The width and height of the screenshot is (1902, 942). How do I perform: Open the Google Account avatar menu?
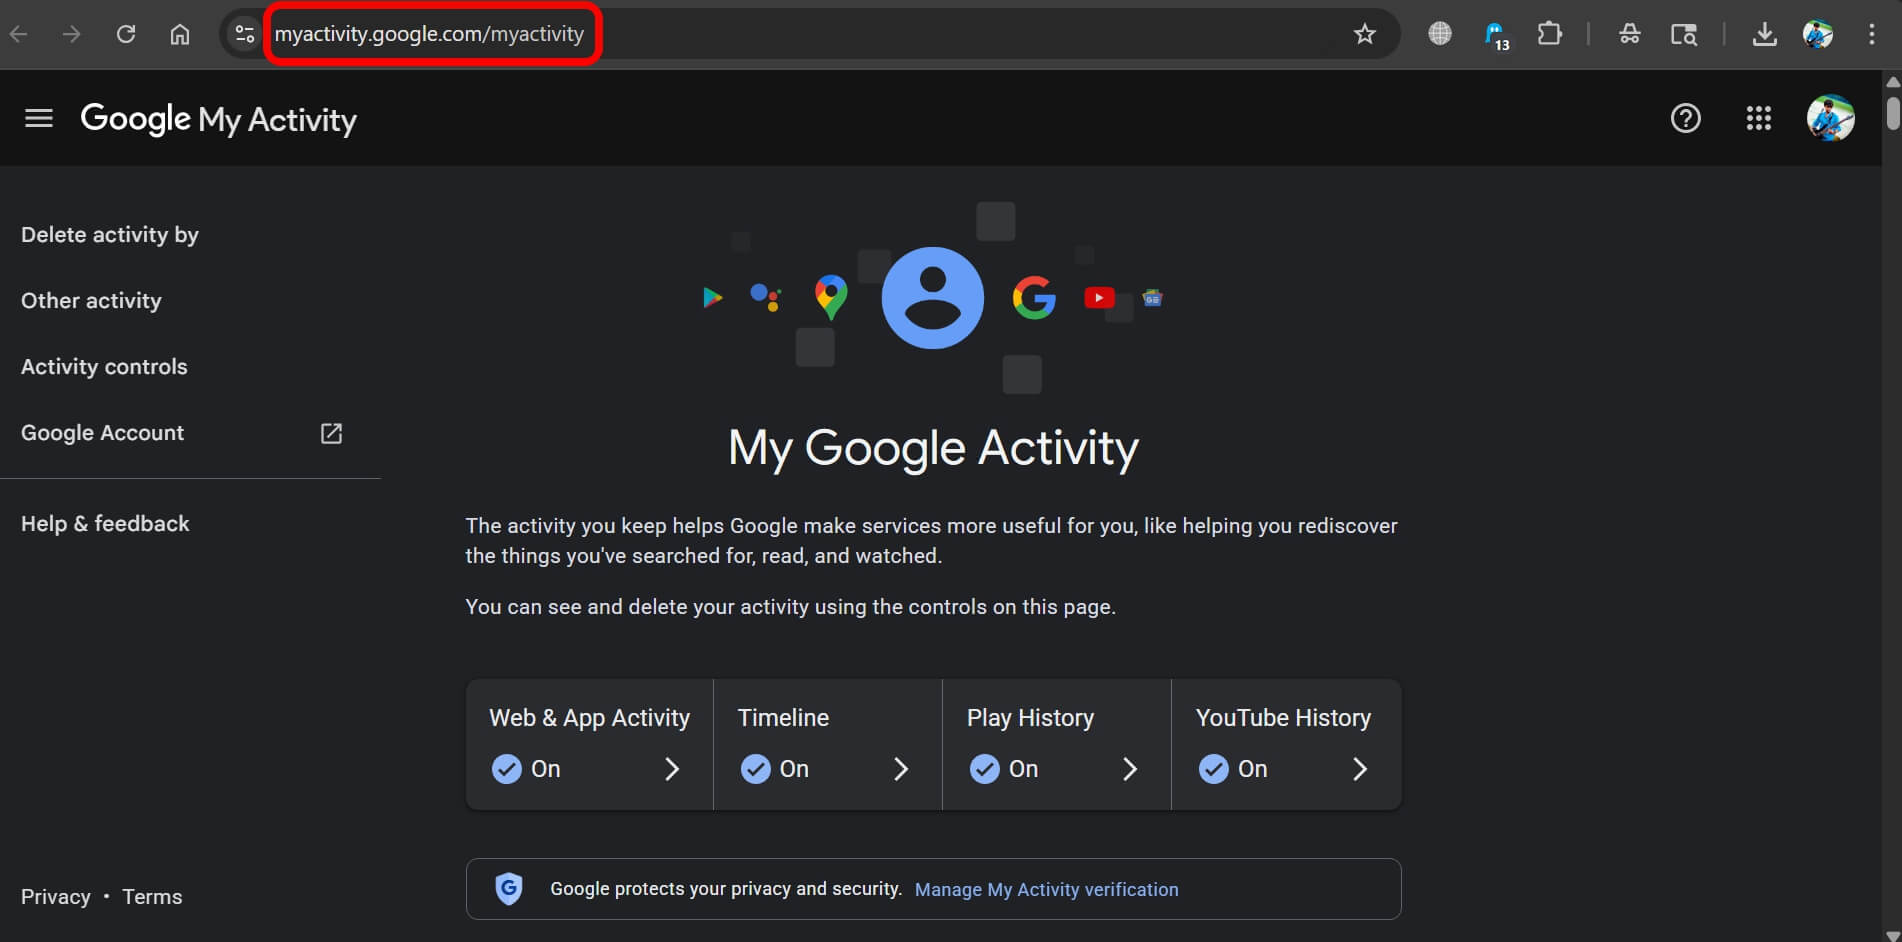click(x=1831, y=118)
